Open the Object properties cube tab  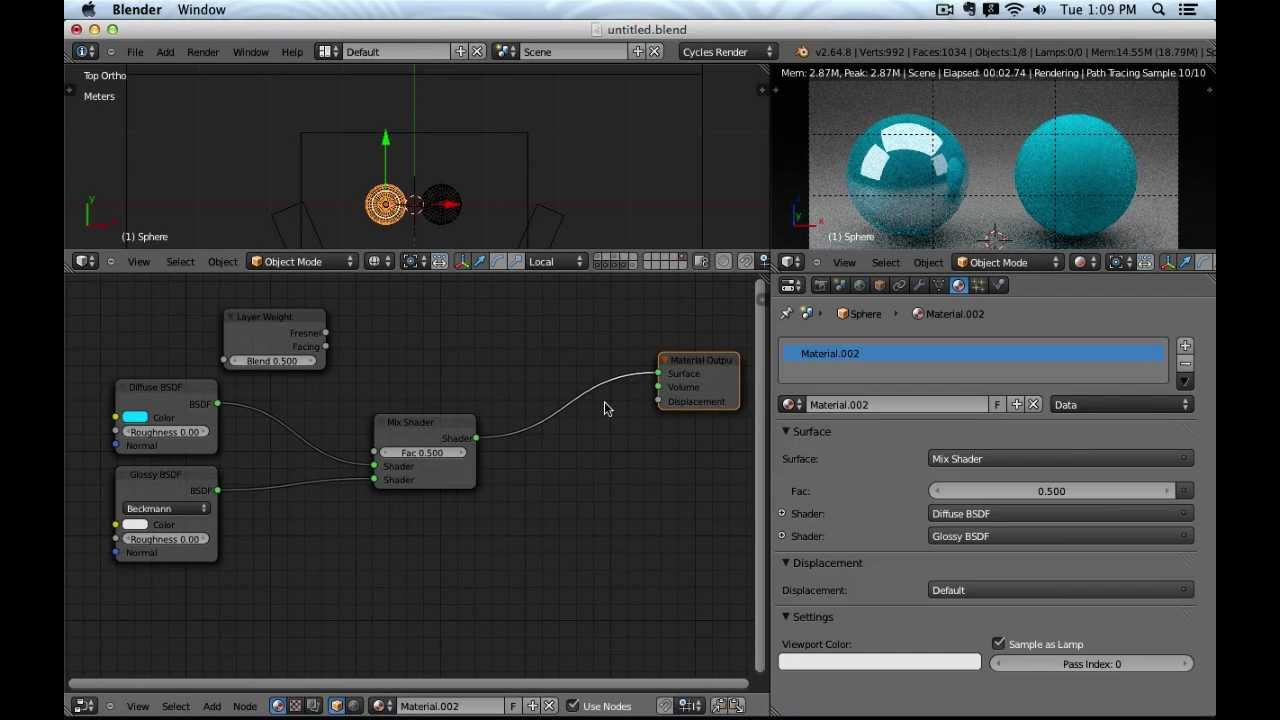pyautogui.click(x=880, y=285)
